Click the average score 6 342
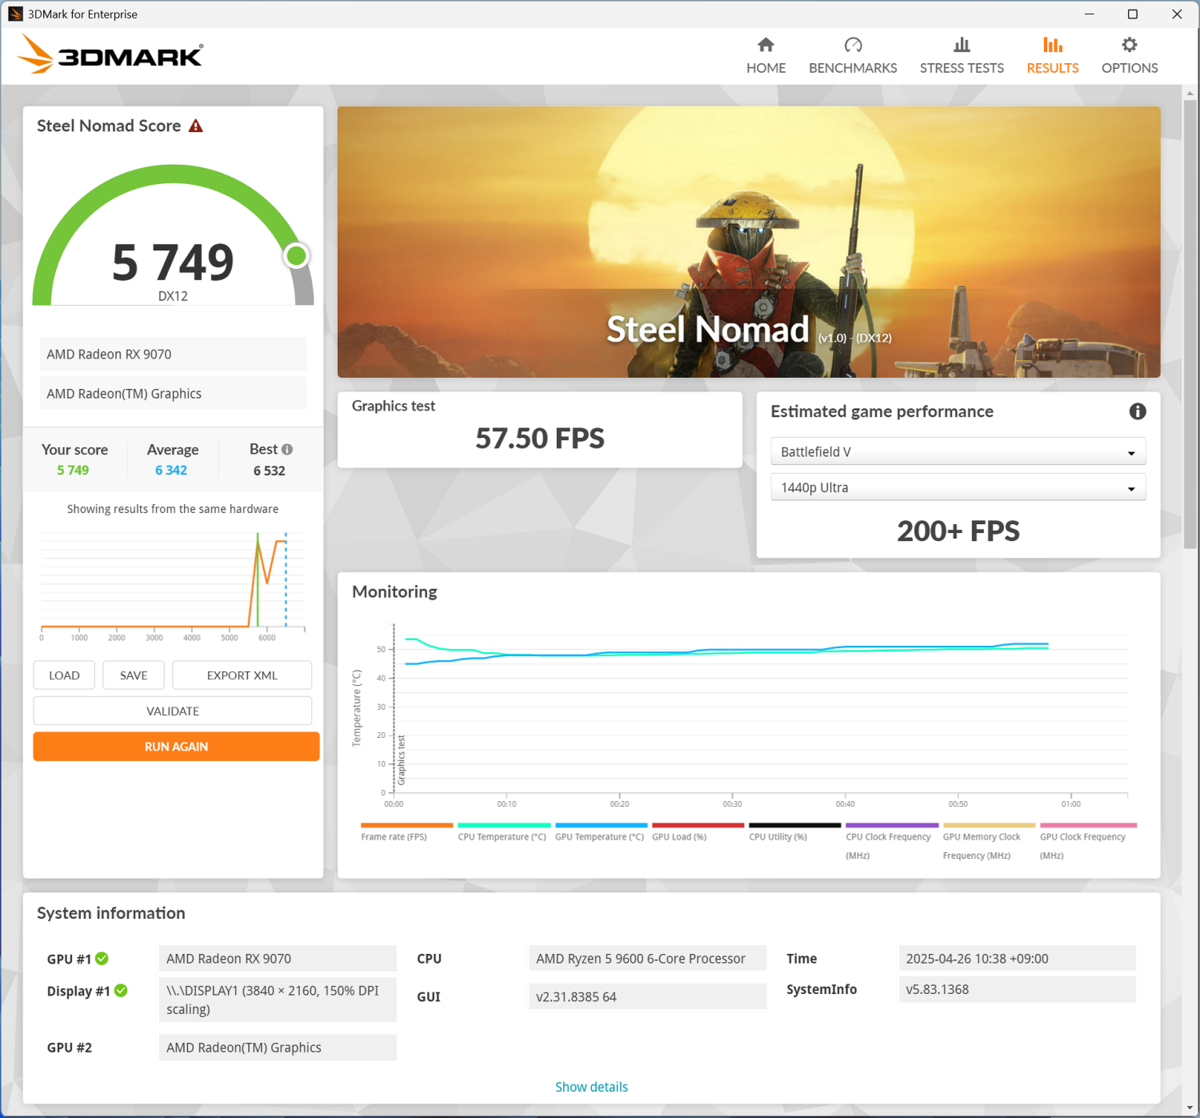The height and width of the screenshot is (1118, 1200). pos(171,471)
